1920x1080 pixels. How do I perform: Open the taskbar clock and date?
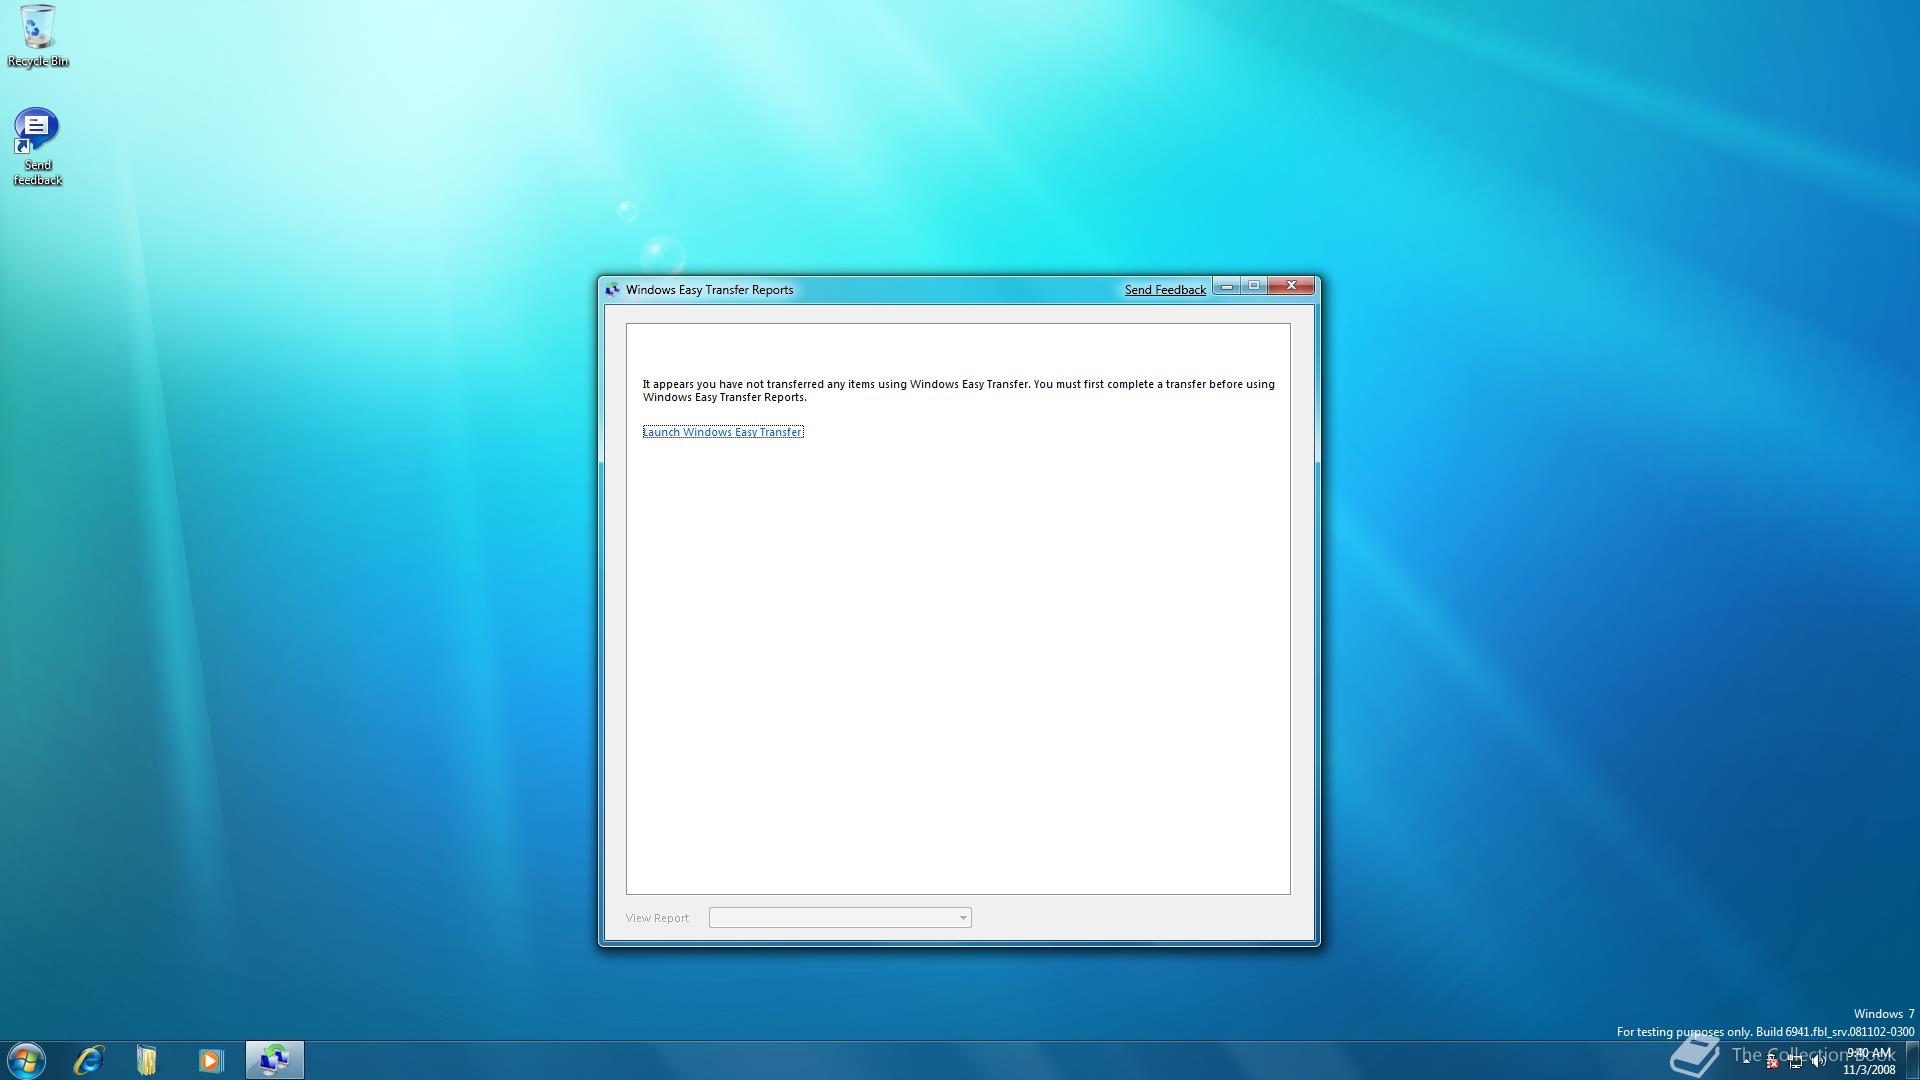pyautogui.click(x=1869, y=1061)
